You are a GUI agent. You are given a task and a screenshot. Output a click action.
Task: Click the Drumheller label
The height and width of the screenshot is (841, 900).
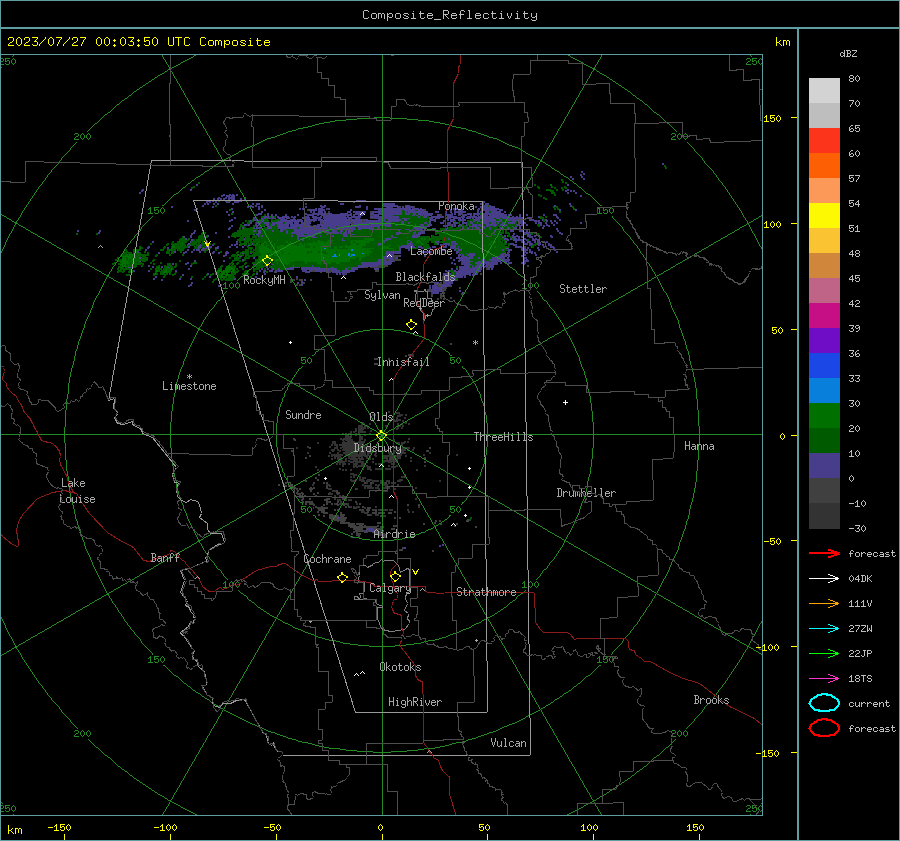586,493
